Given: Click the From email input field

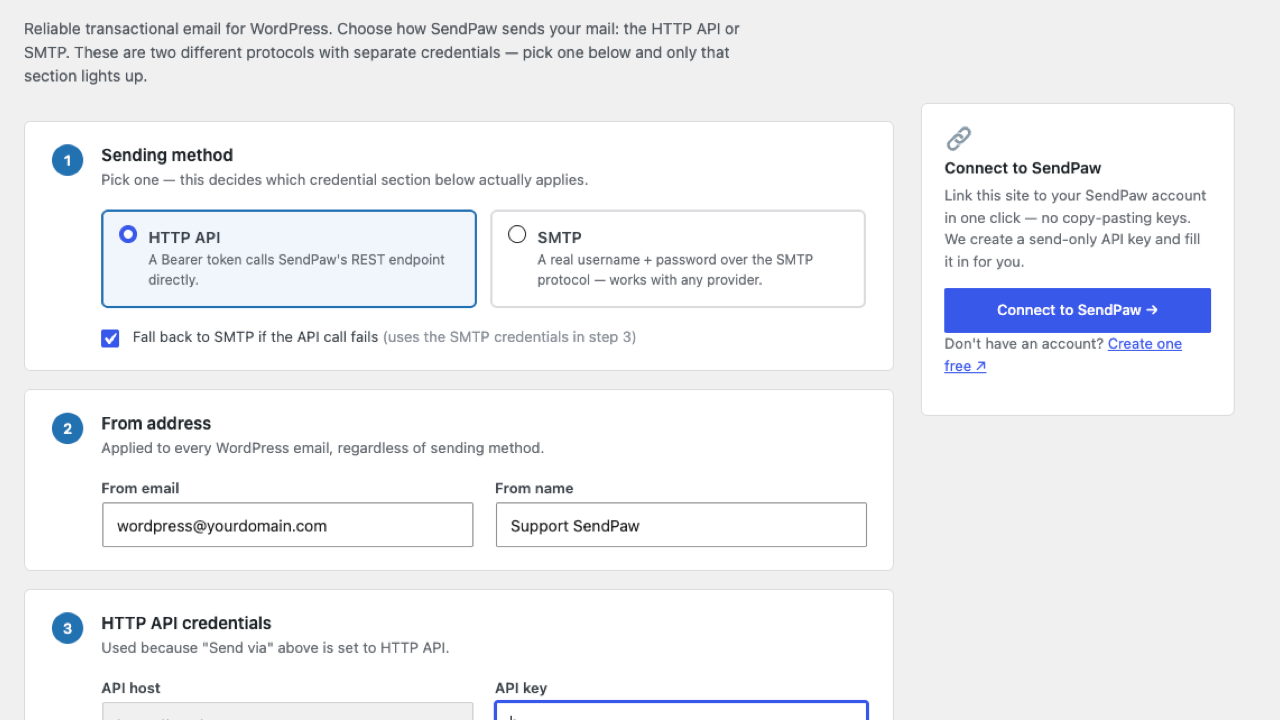Looking at the screenshot, I should click(288, 525).
